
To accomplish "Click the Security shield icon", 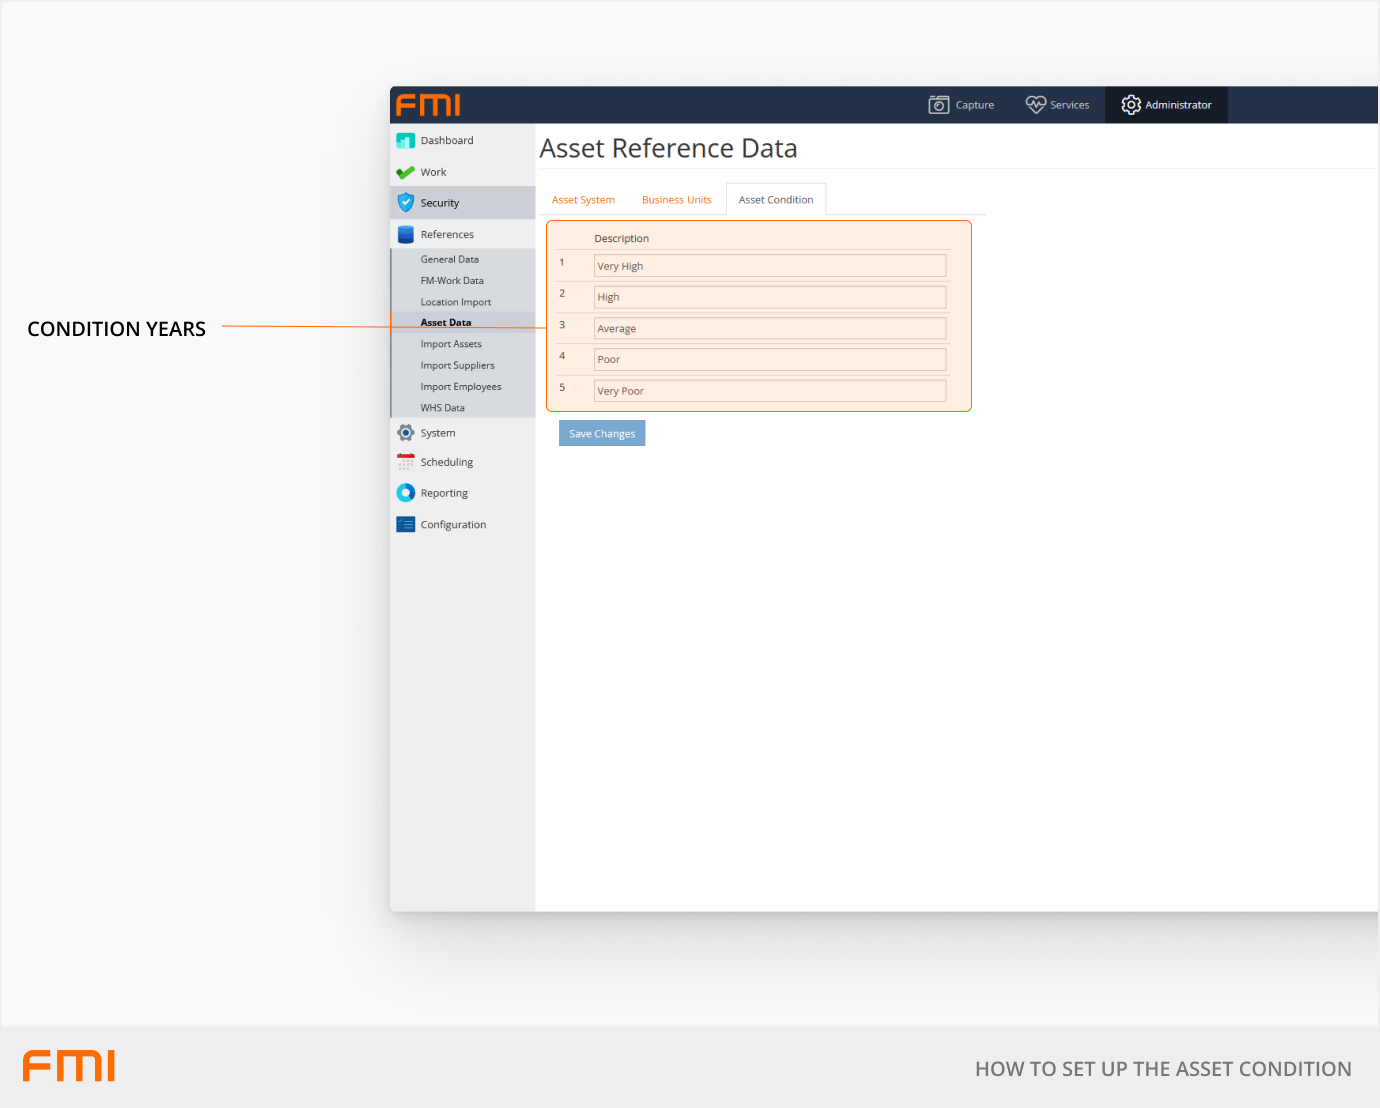I will [x=405, y=203].
